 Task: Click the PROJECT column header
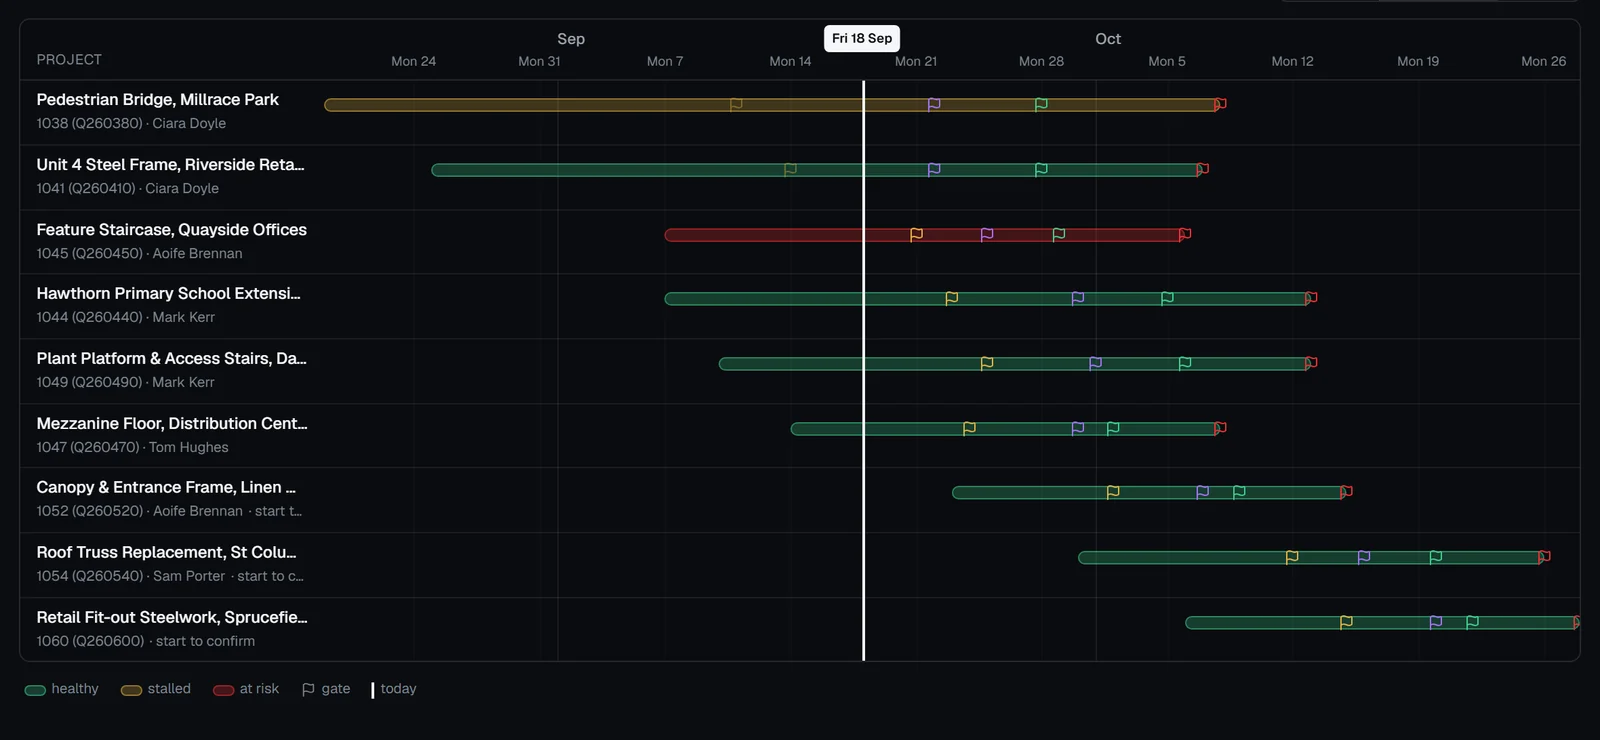click(x=69, y=60)
